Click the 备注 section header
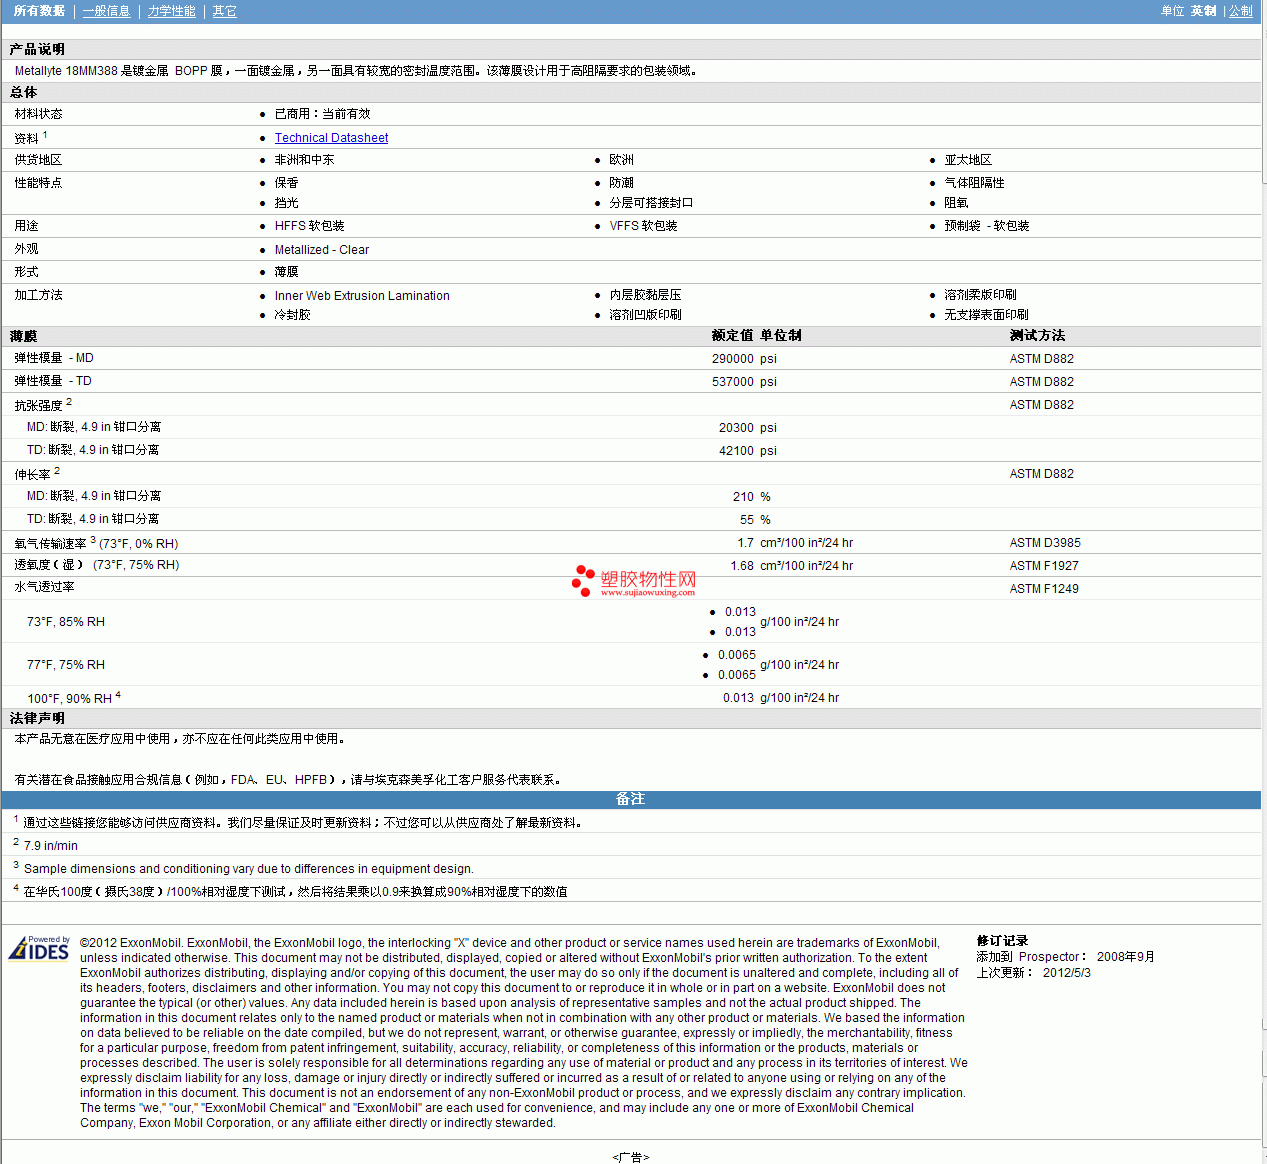This screenshot has height=1164, width=1267. click(630, 799)
